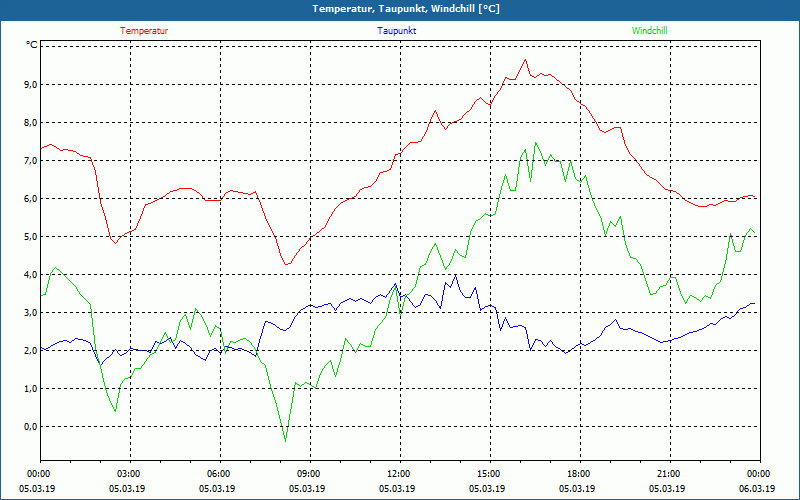
Task: Click the 06:00 time axis label
Action: (220, 474)
